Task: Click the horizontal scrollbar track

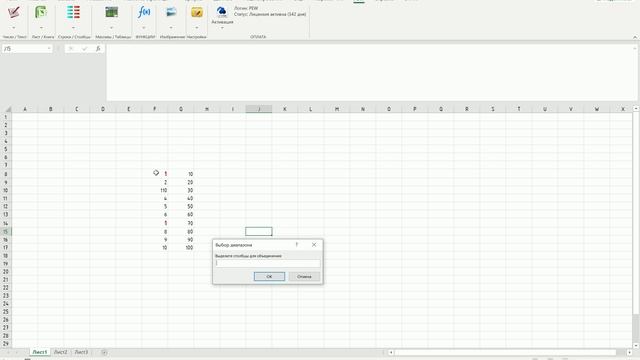Action: pyautogui.click(x=505, y=352)
